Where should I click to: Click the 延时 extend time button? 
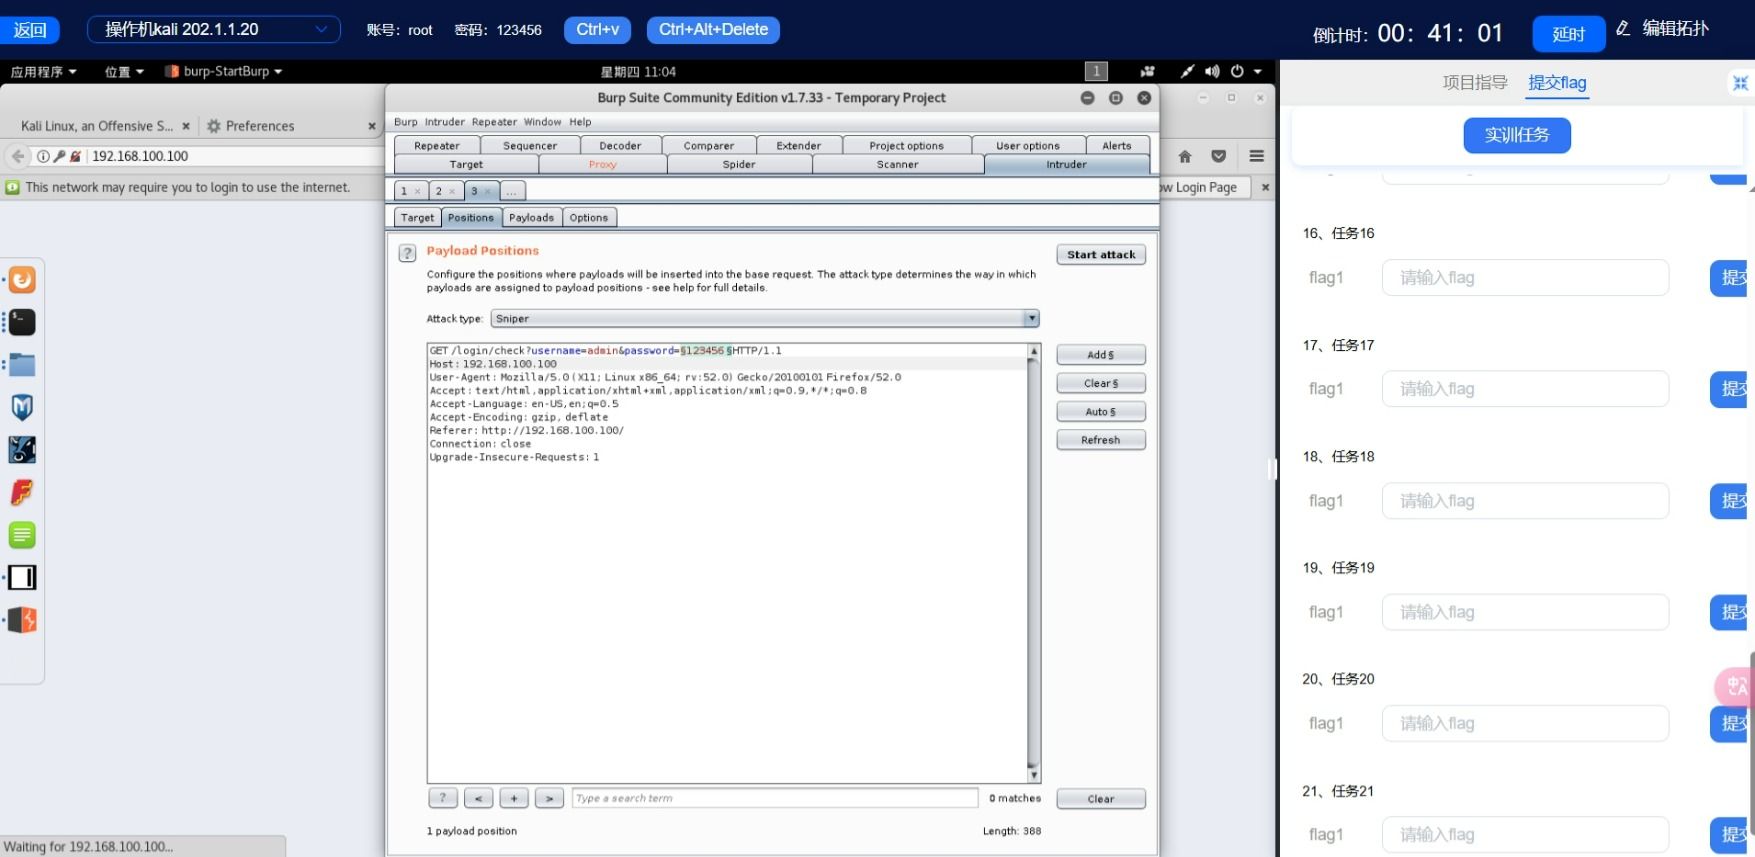[1568, 34]
